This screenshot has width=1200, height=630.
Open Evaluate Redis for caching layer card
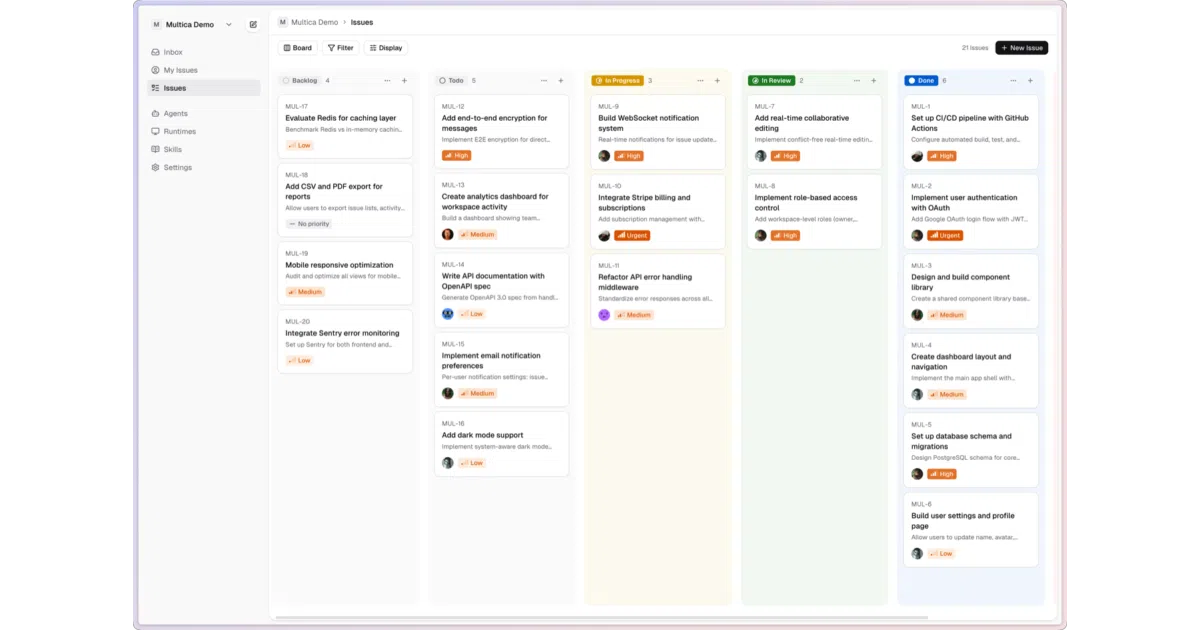point(345,127)
